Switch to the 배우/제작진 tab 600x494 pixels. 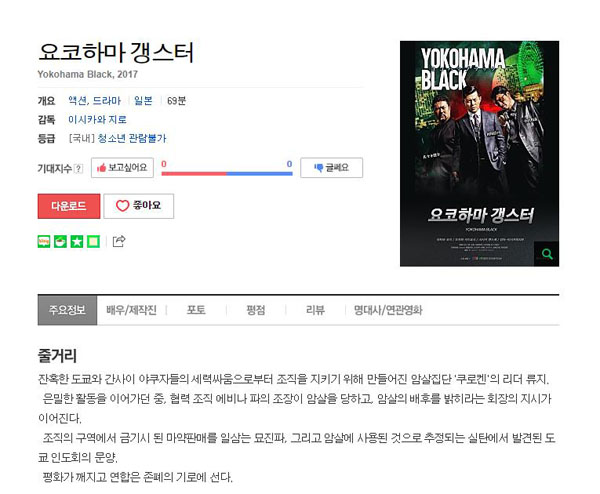(x=131, y=310)
